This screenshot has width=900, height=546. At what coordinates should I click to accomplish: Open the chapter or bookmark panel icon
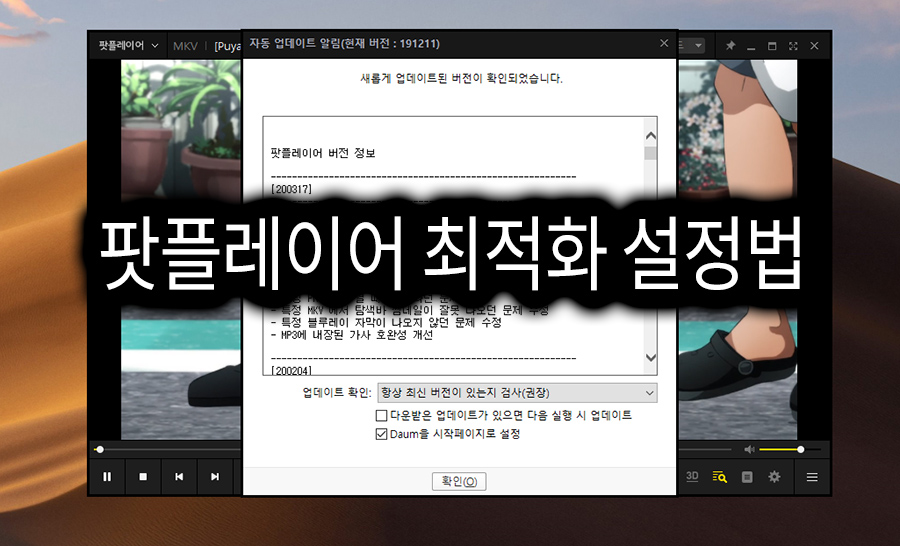pos(747,477)
